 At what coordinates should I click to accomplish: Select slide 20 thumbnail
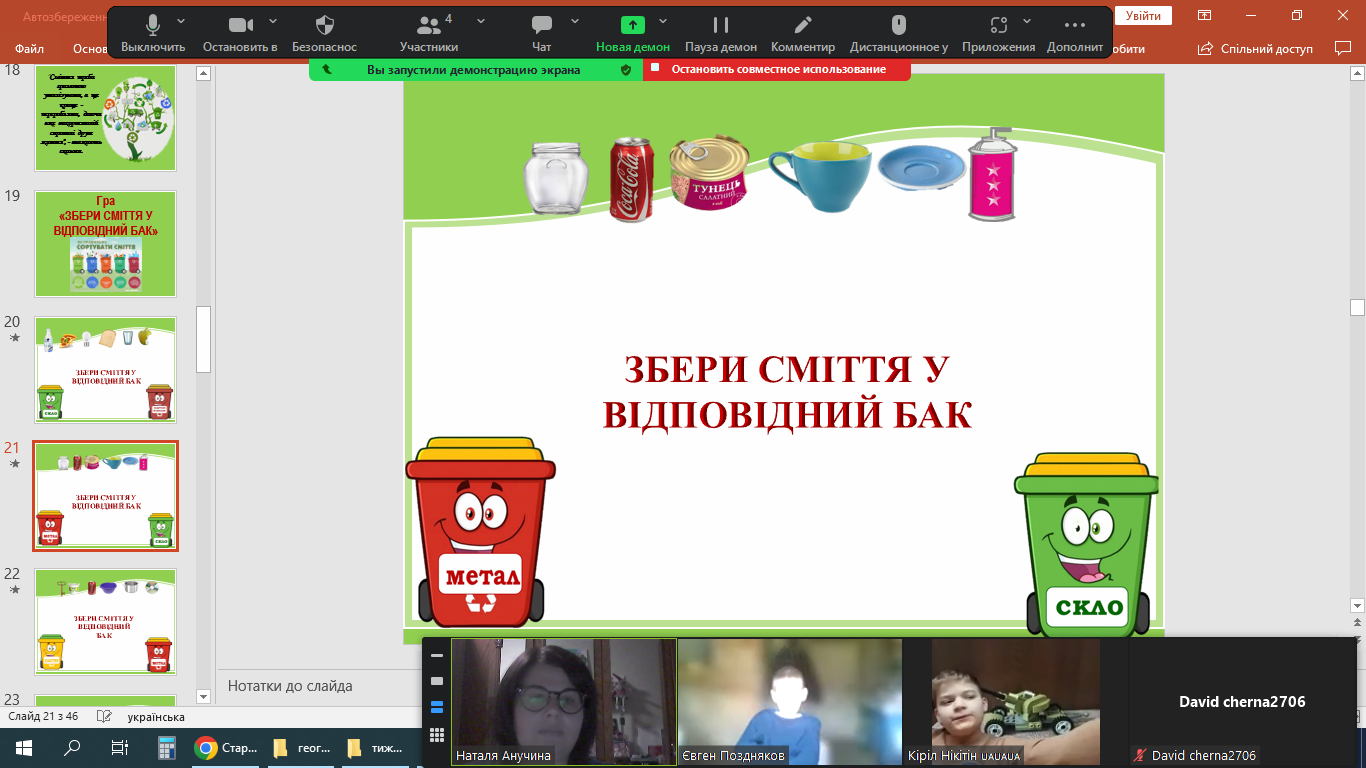(106, 370)
